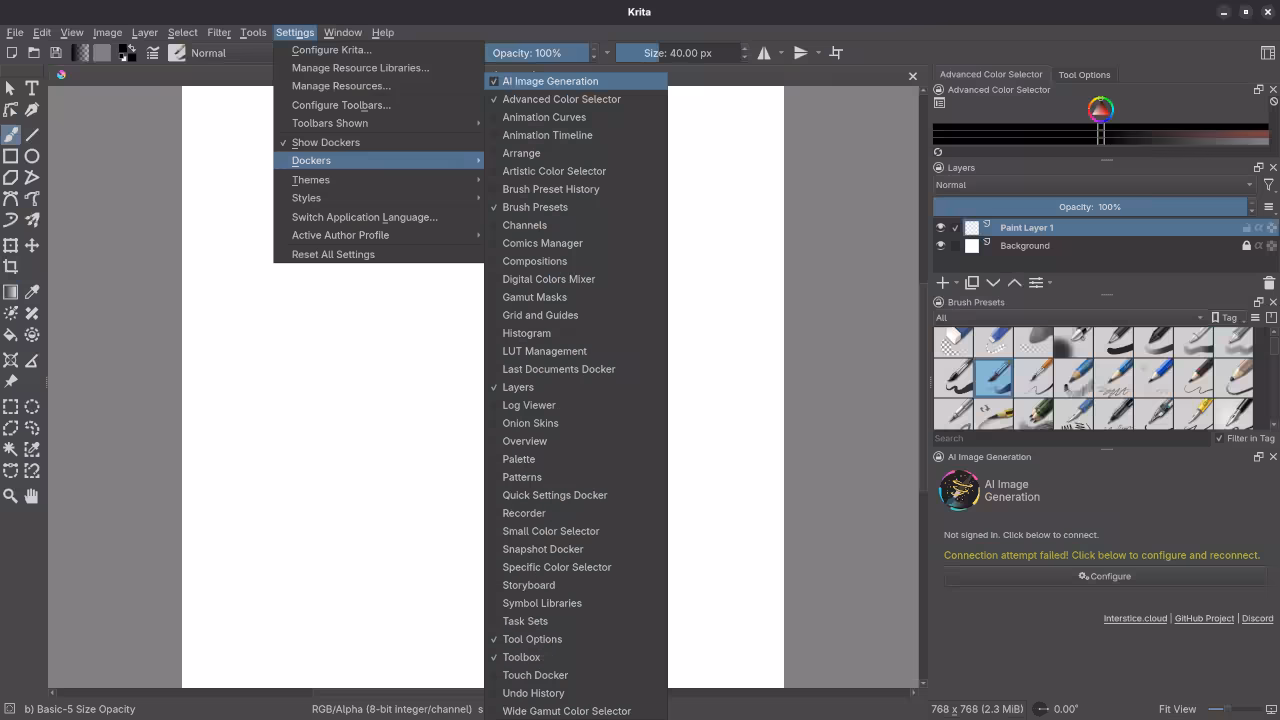Open the GitHub Project link

pyautogui.click(x=1206, y=618)
